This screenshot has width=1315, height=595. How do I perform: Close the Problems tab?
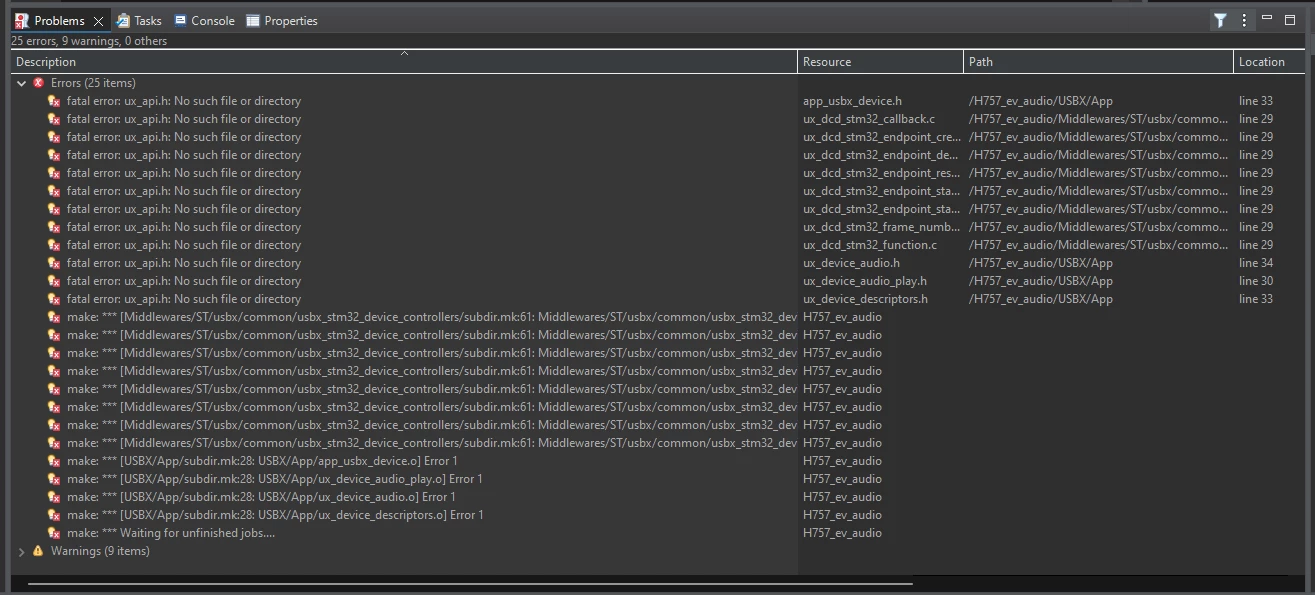98,21
